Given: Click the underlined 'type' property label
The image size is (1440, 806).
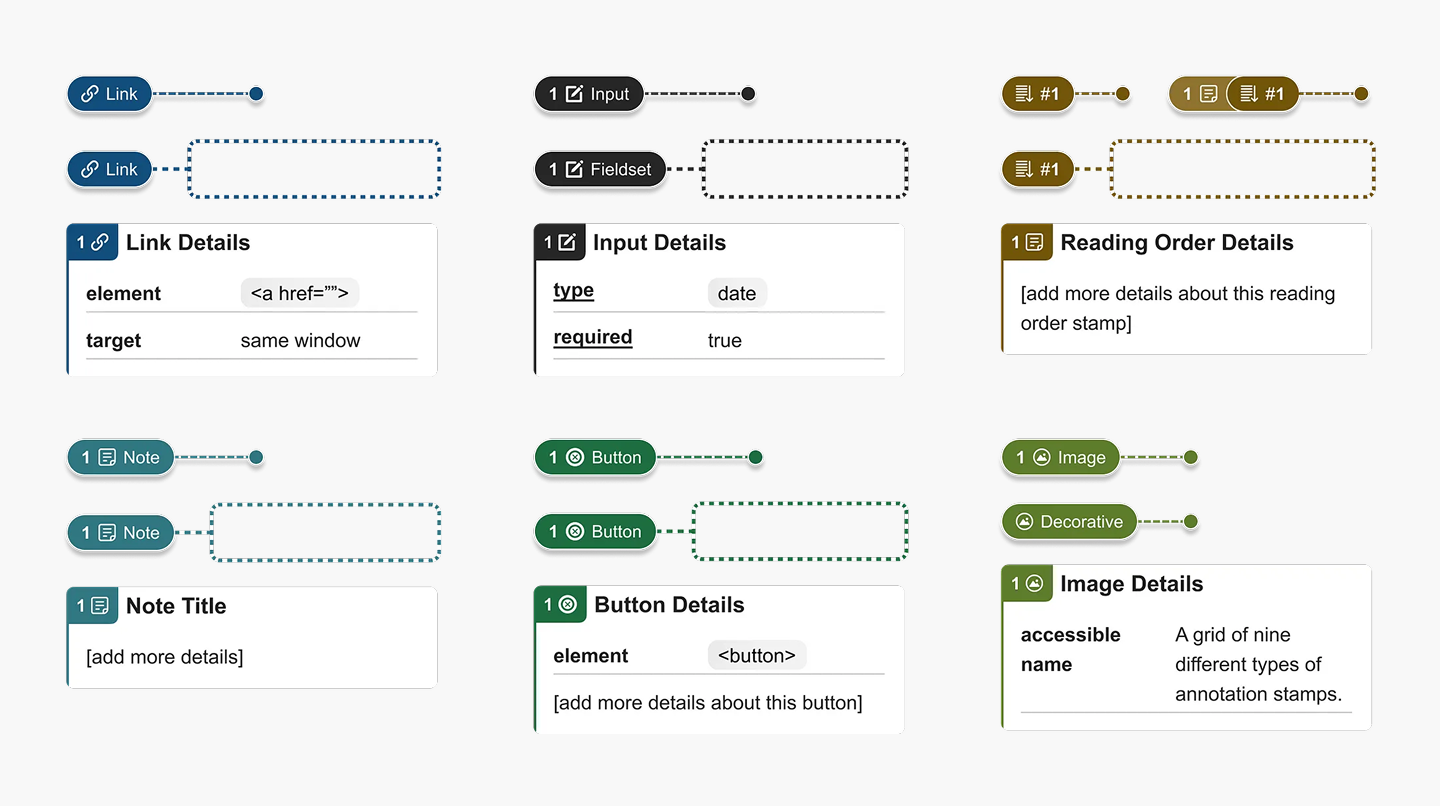Looking at the screenshot, I should pyautogui.click(x=574, y=290).
